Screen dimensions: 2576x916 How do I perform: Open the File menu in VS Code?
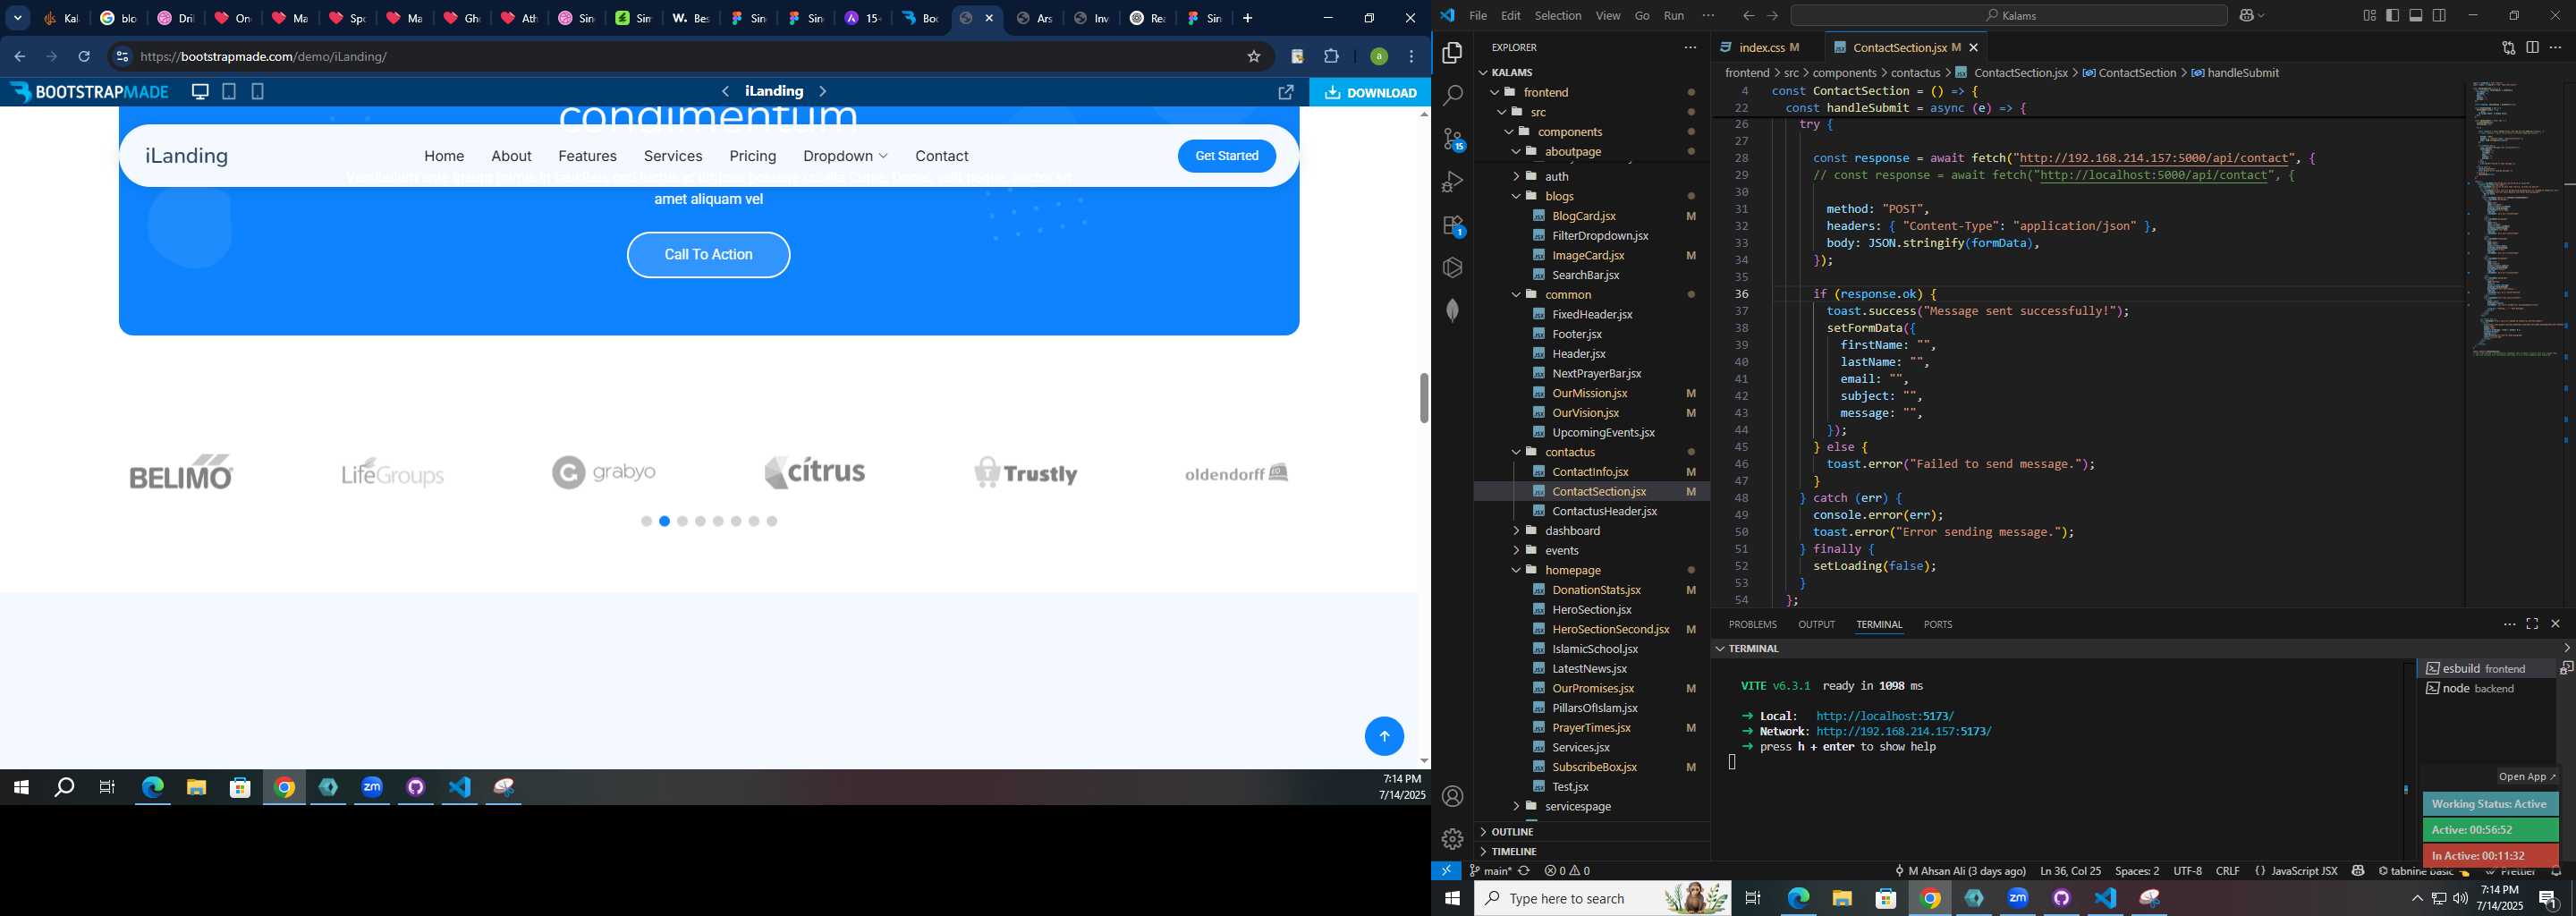point(1477,16)
